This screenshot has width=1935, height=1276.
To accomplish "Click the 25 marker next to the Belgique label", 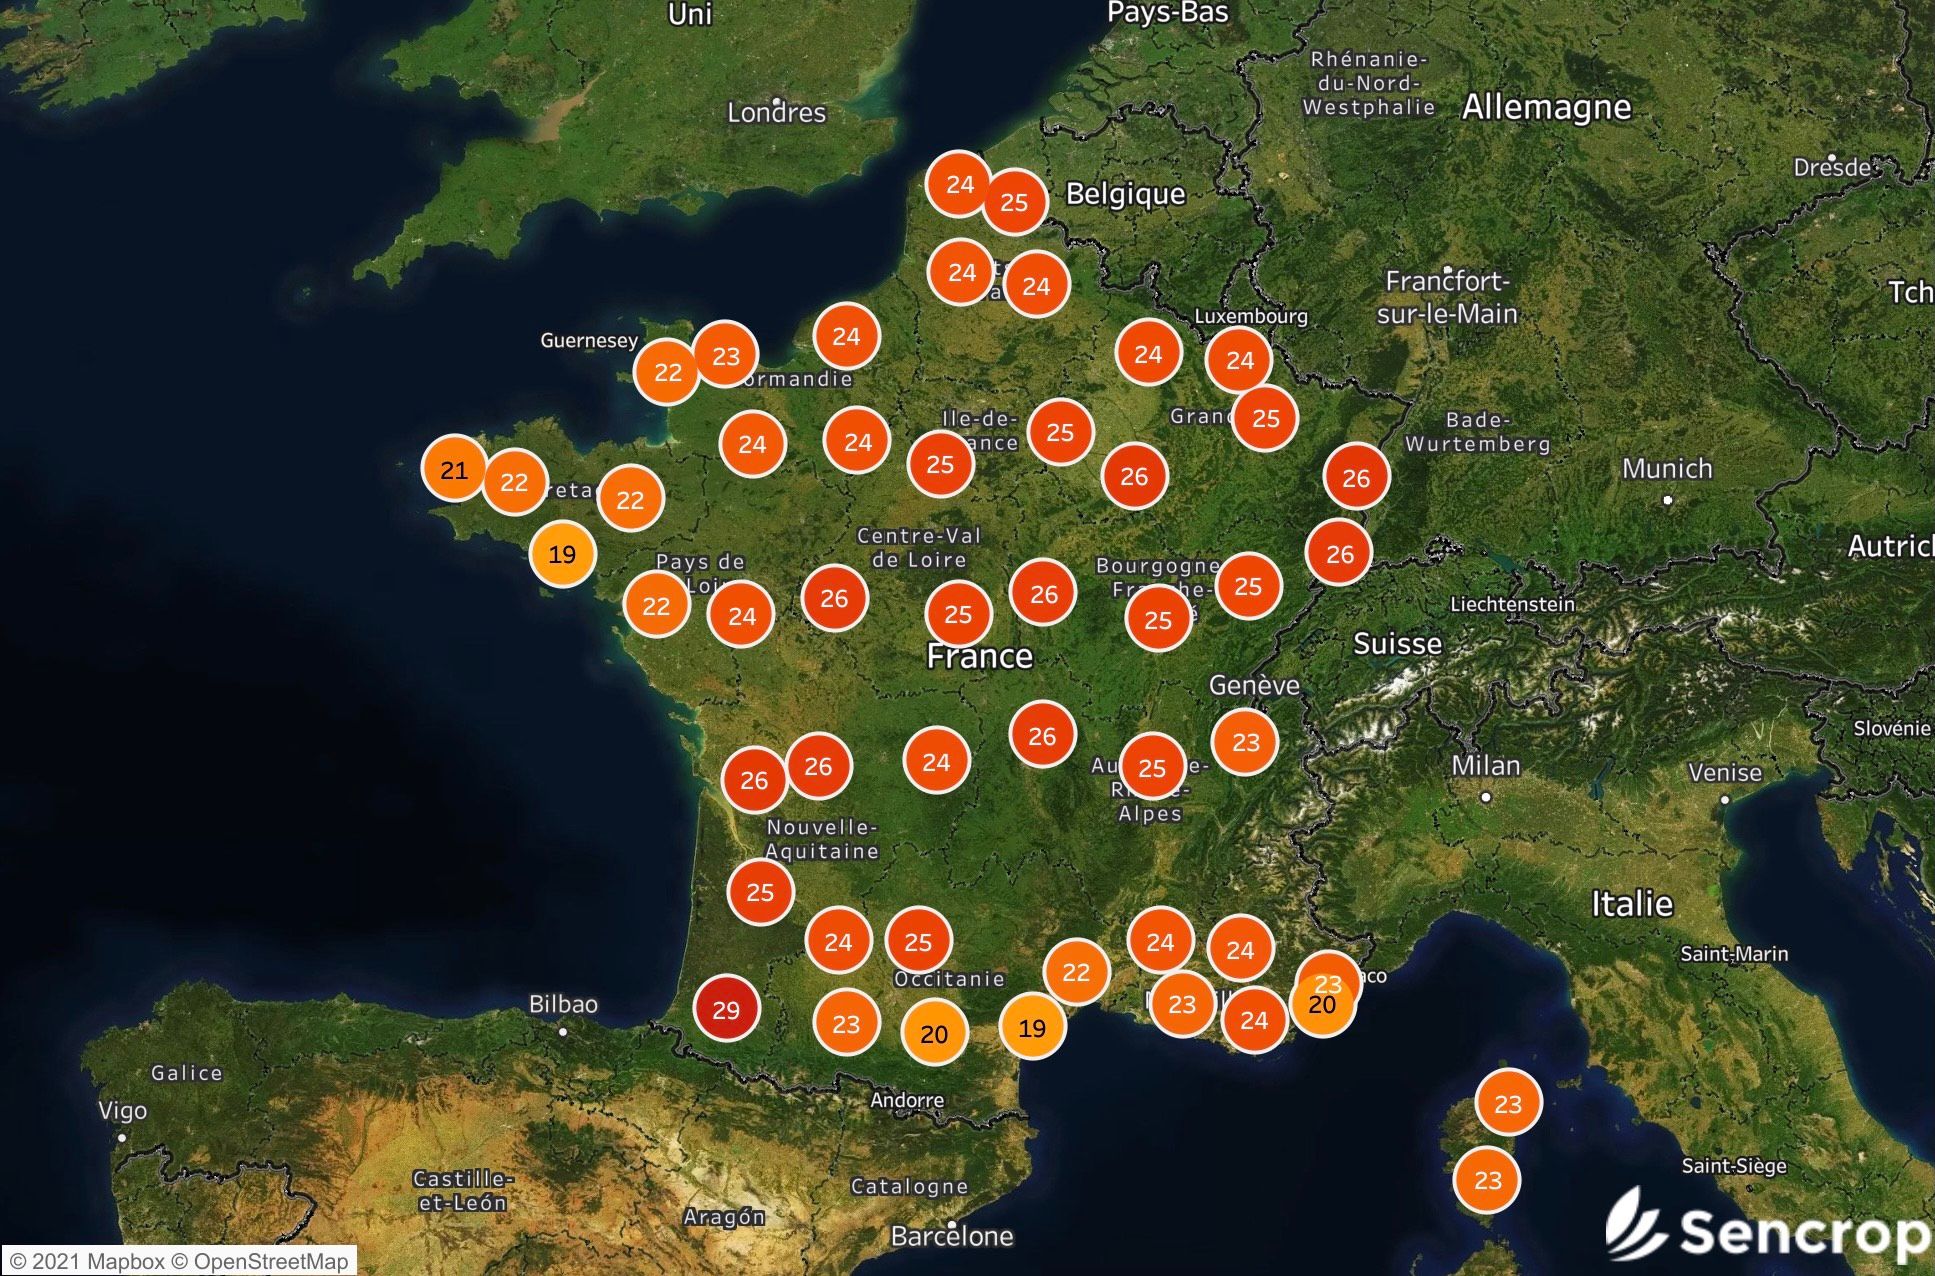I will [1014, 202].
